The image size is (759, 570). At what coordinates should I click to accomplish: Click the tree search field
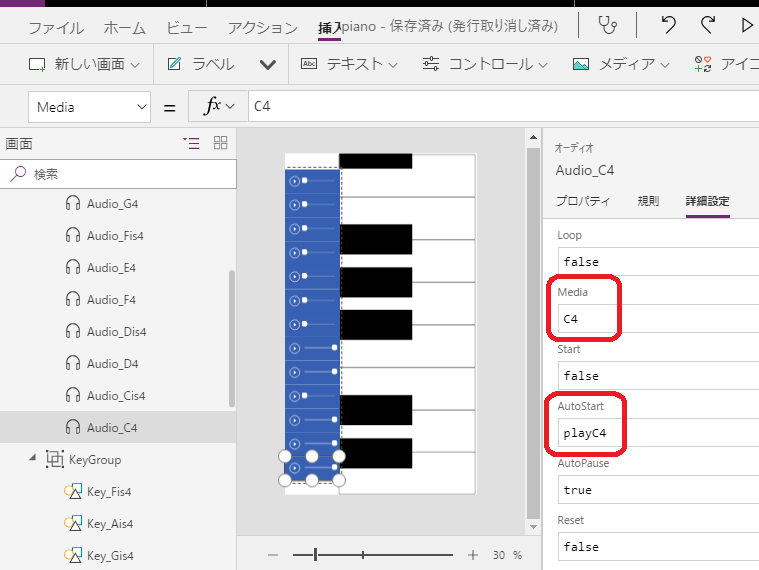(x=118, y=174)
